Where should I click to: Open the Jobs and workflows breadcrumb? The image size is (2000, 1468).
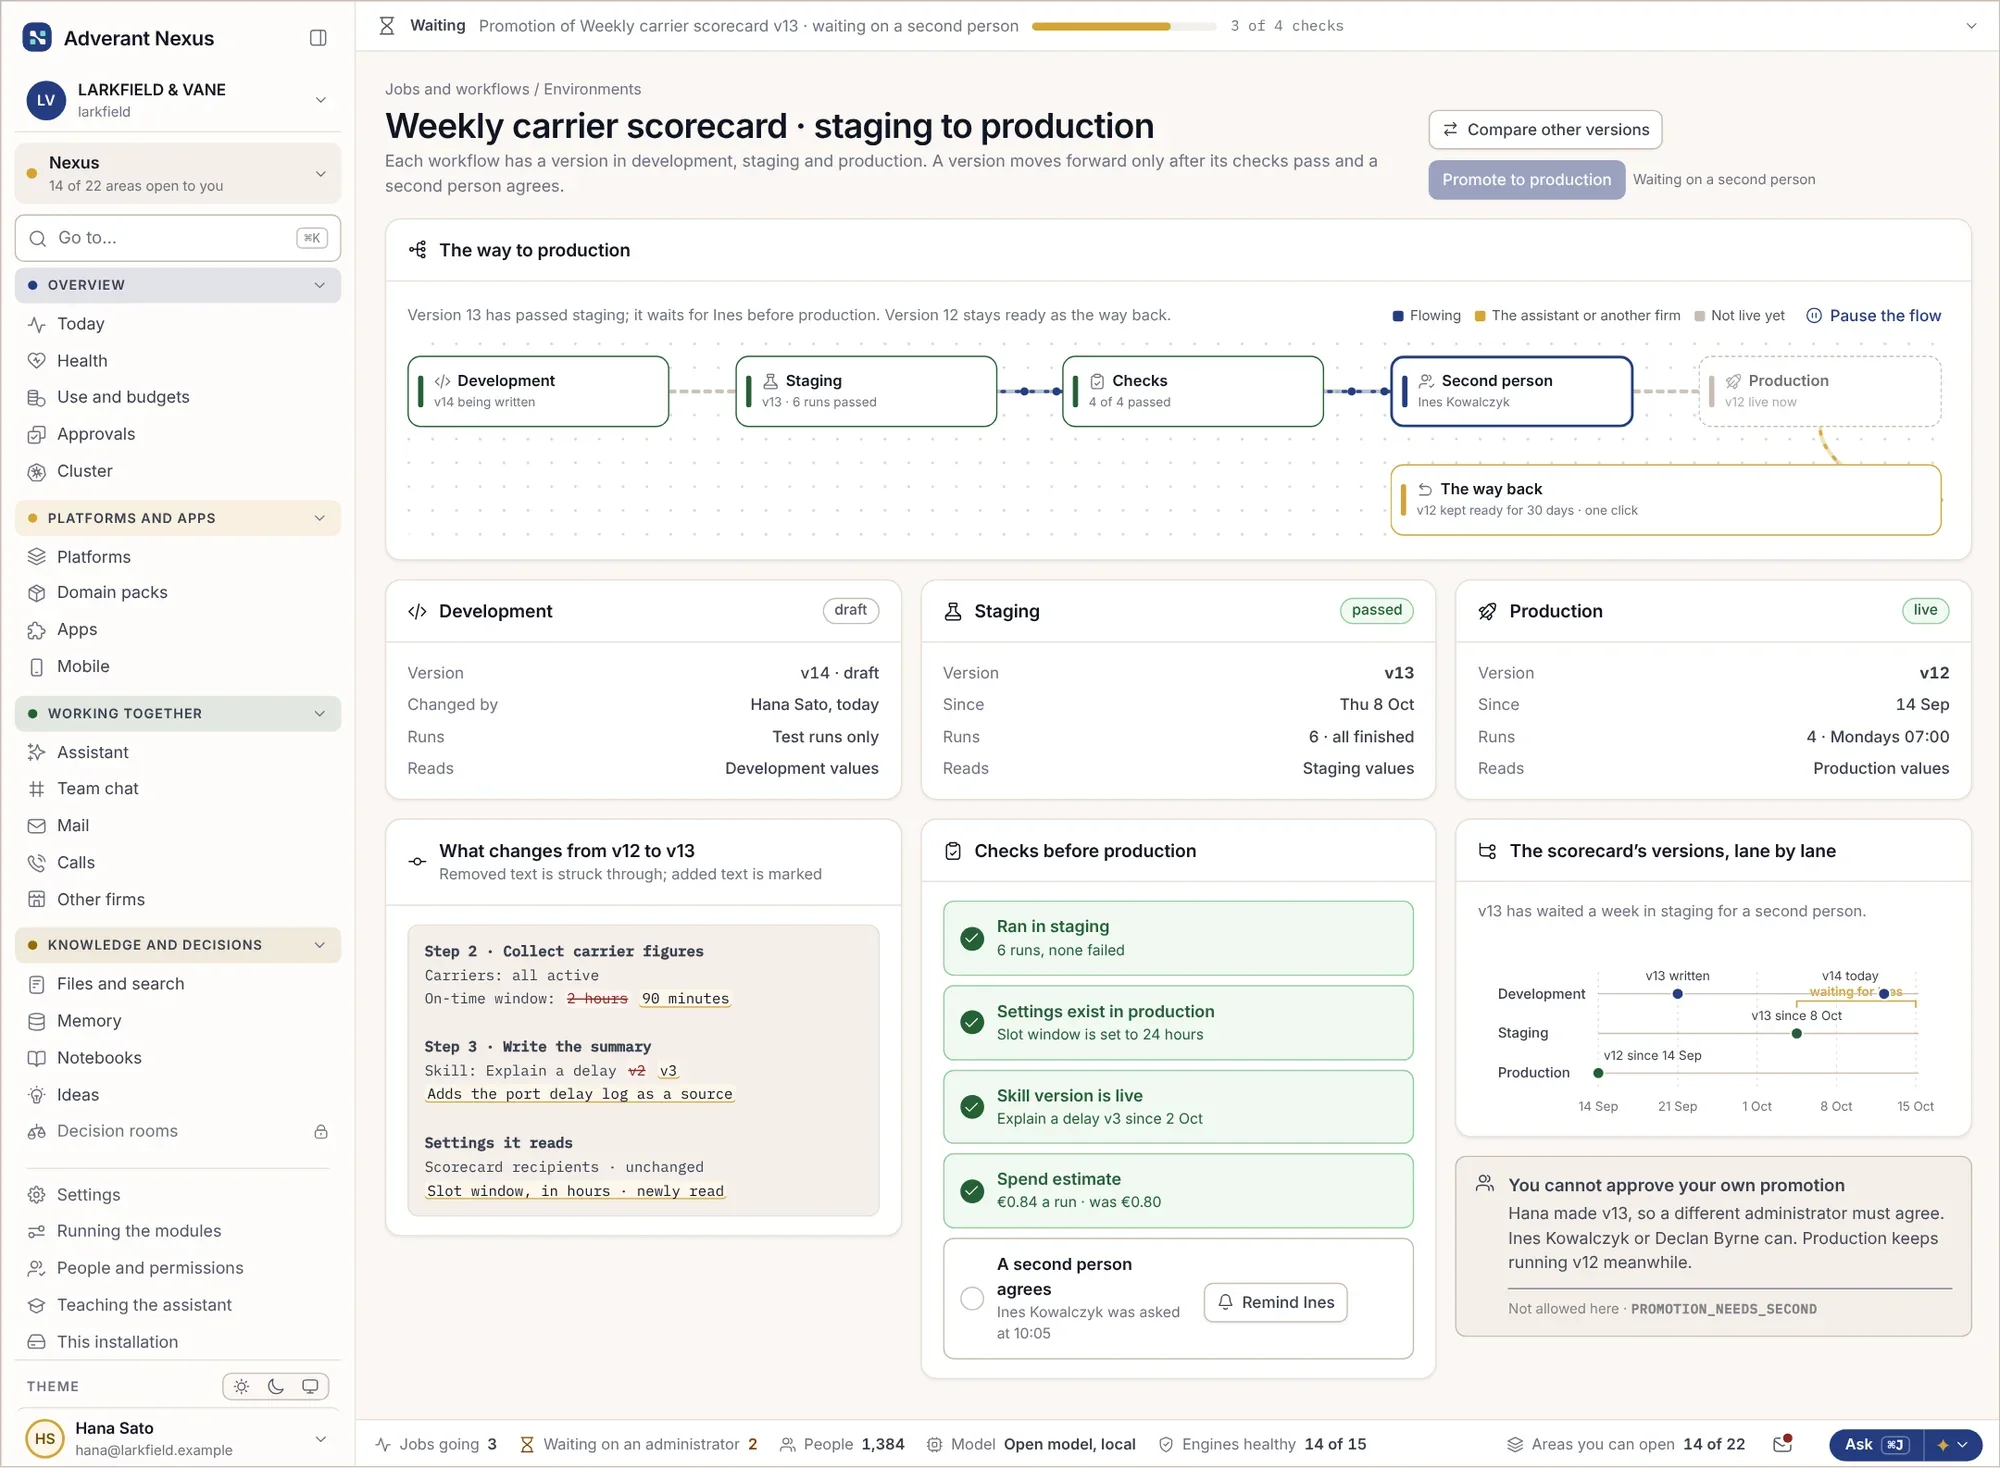pos(457,89)
